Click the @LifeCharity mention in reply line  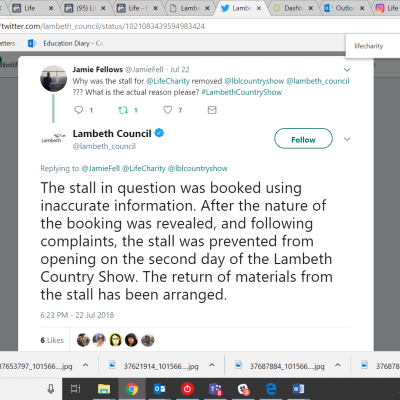point(144,169)
